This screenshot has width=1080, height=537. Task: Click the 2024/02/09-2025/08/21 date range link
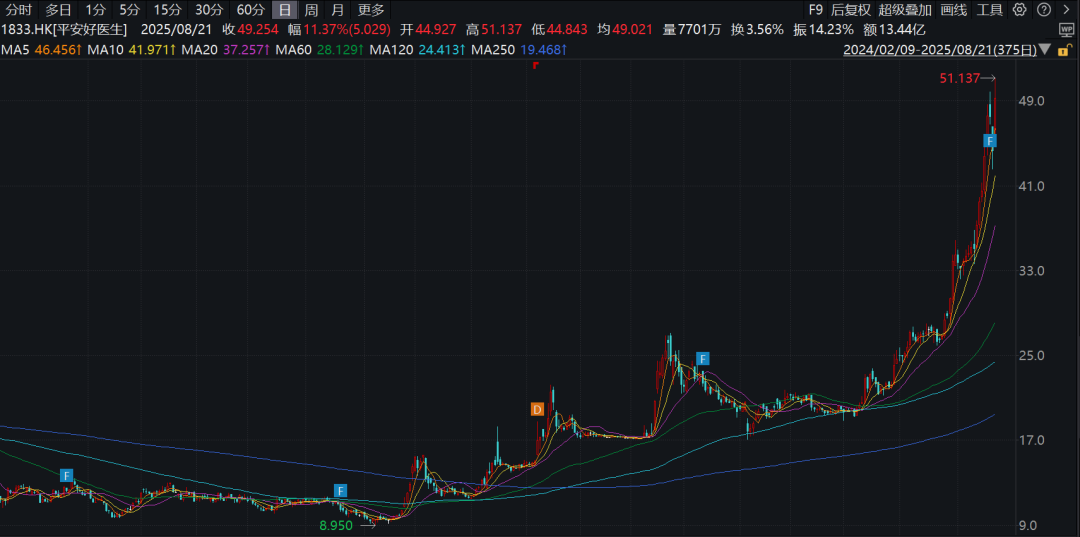pos(941,50)
